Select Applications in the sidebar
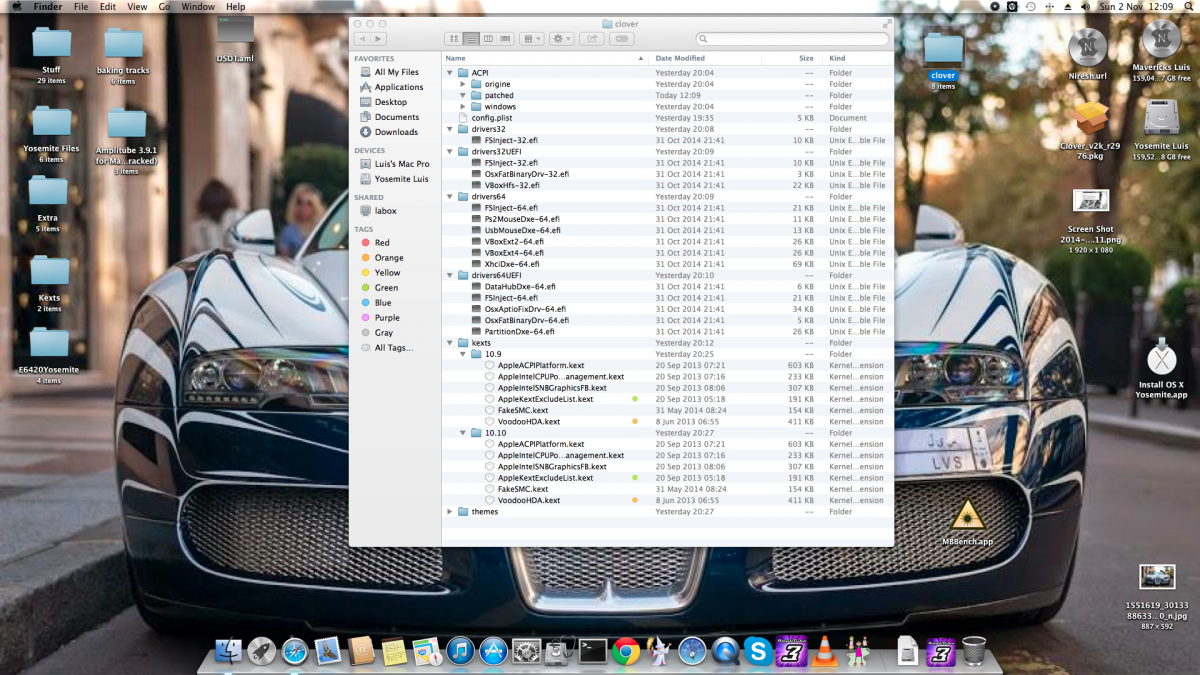 (x=398, y=87)
